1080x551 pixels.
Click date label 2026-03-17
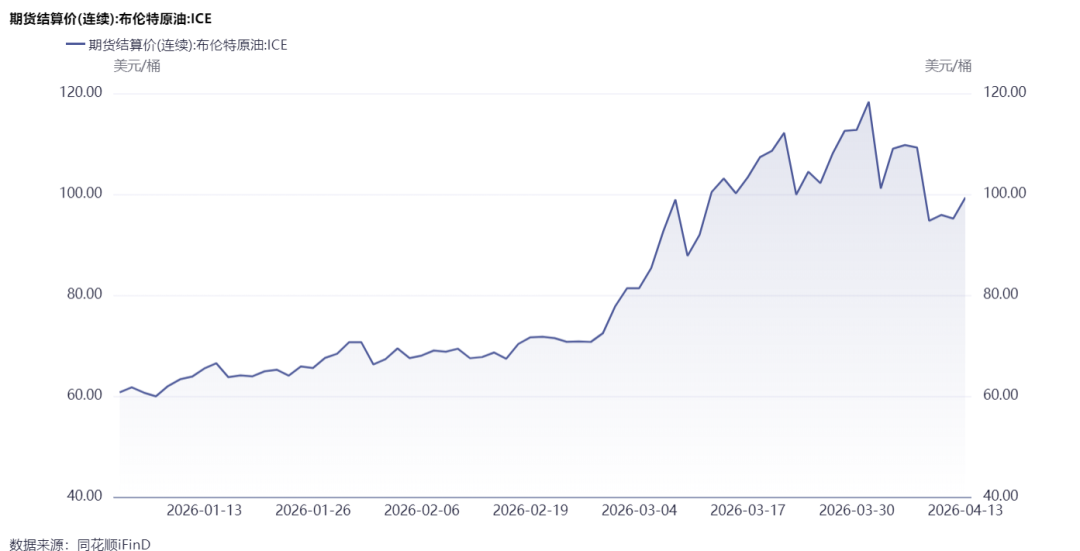[748, 510]
